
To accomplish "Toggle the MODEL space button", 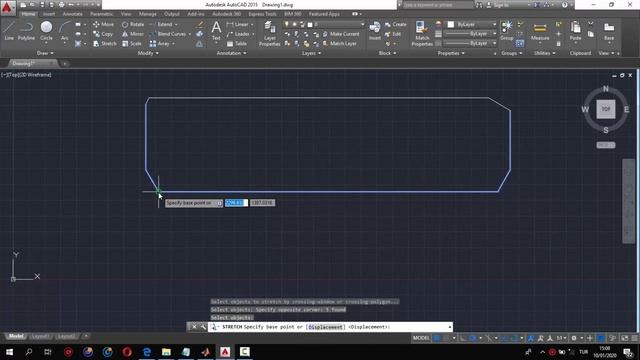I will click(x=421, y=338).
